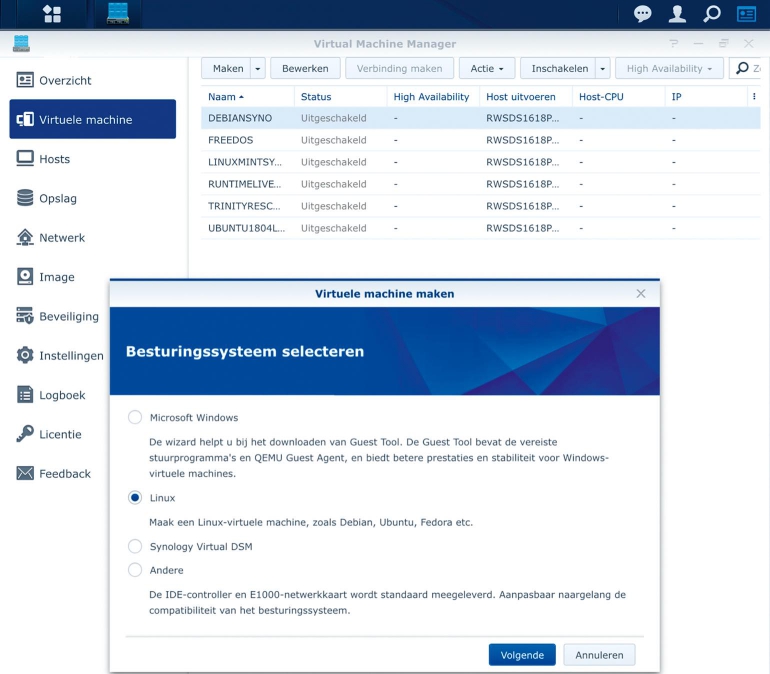Screen dimensions: 770x674
Task: Choose the Andere operating system option
Action: (135, 570)
